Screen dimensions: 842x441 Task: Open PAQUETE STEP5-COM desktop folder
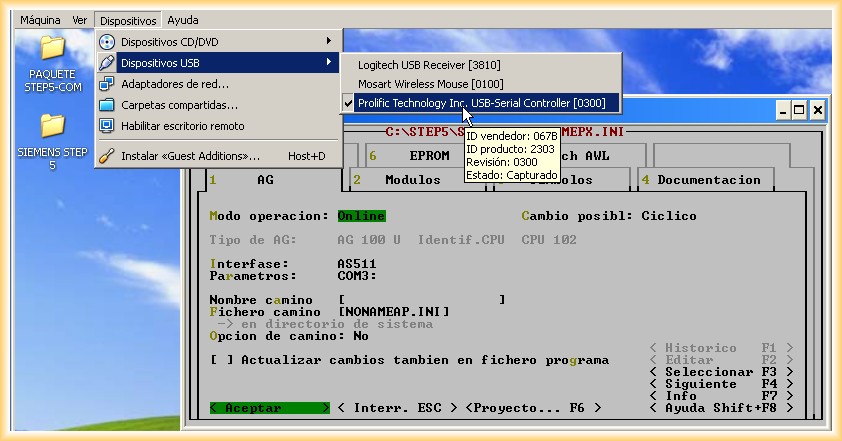pos(51,49)
